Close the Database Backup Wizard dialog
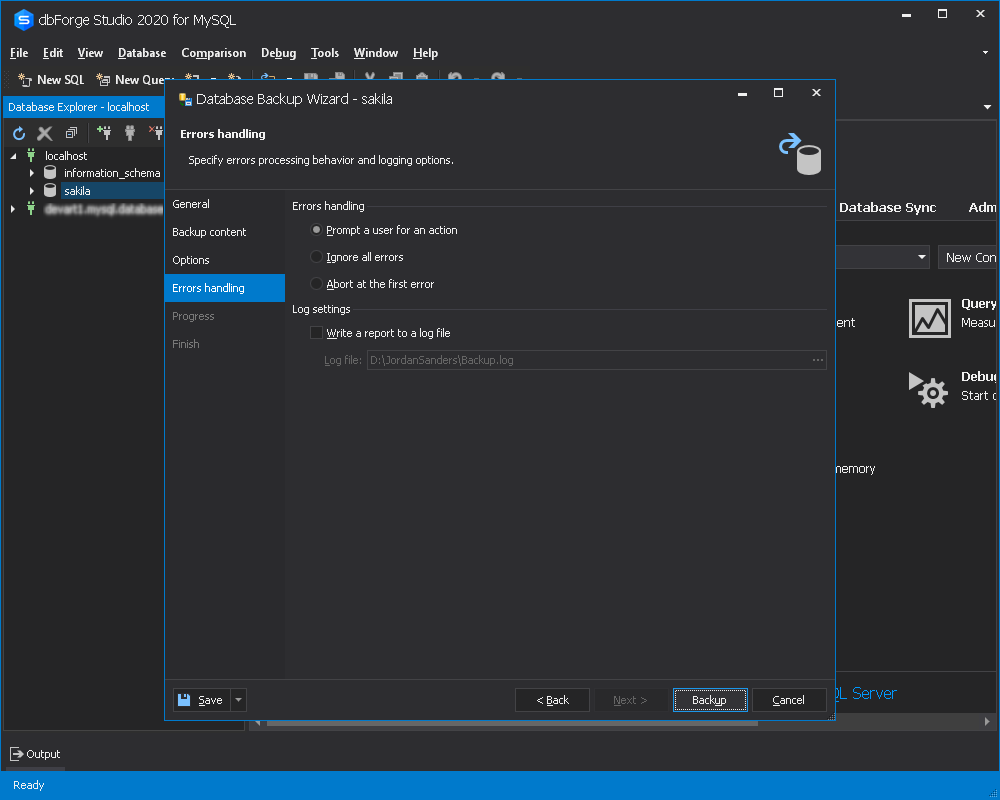 [816, 93]
